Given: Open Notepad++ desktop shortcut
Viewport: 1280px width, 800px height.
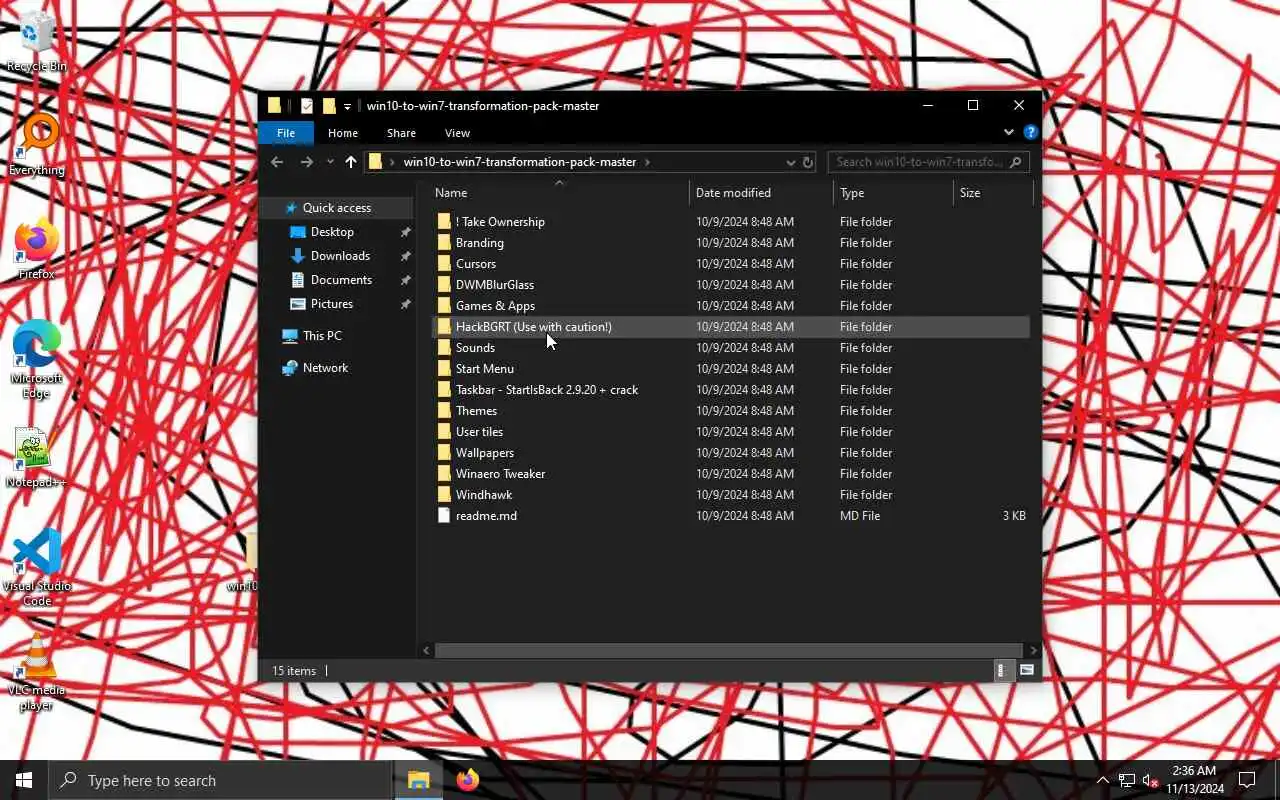Looking at the screenshot, I should pos(37,456).
